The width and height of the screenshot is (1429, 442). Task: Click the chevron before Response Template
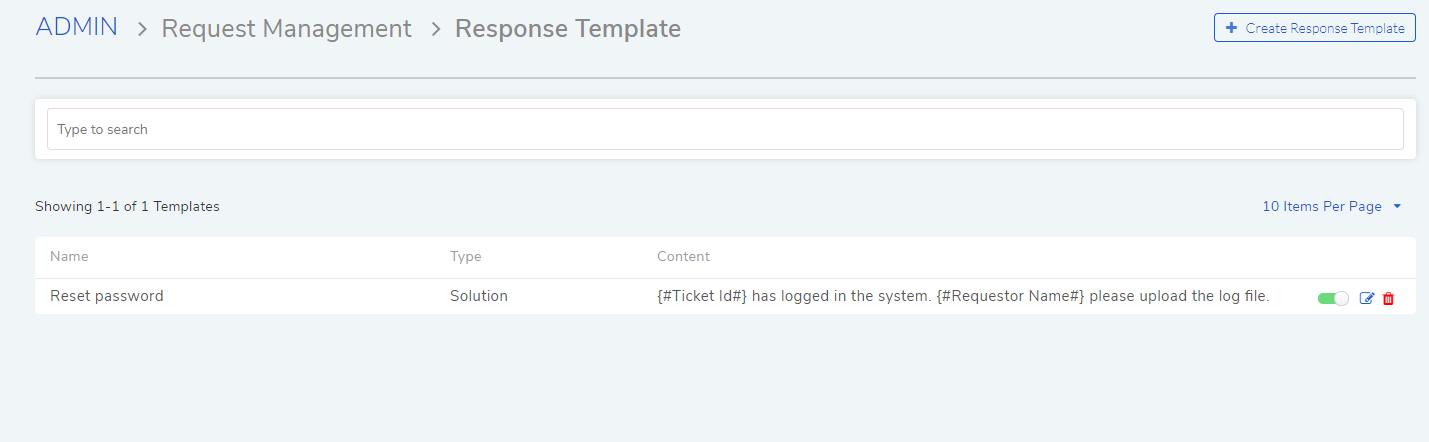[x=436, y=30]
